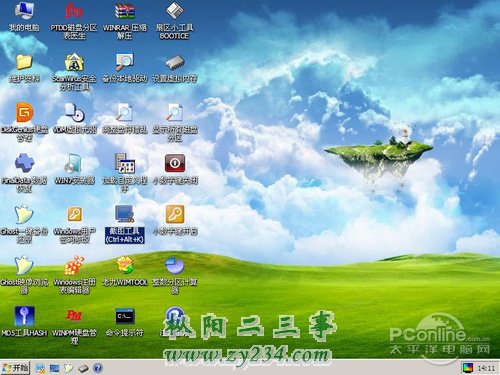Open the virtual memory settings chip icon
Image resolution: width=500 pixels, height=375 pixels.
point(174,62)
